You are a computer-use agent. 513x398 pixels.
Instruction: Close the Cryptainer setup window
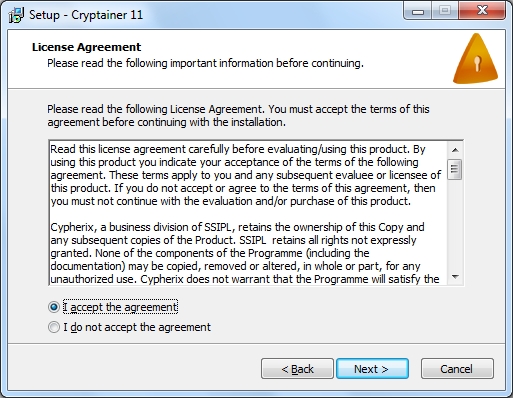point(482,11)
